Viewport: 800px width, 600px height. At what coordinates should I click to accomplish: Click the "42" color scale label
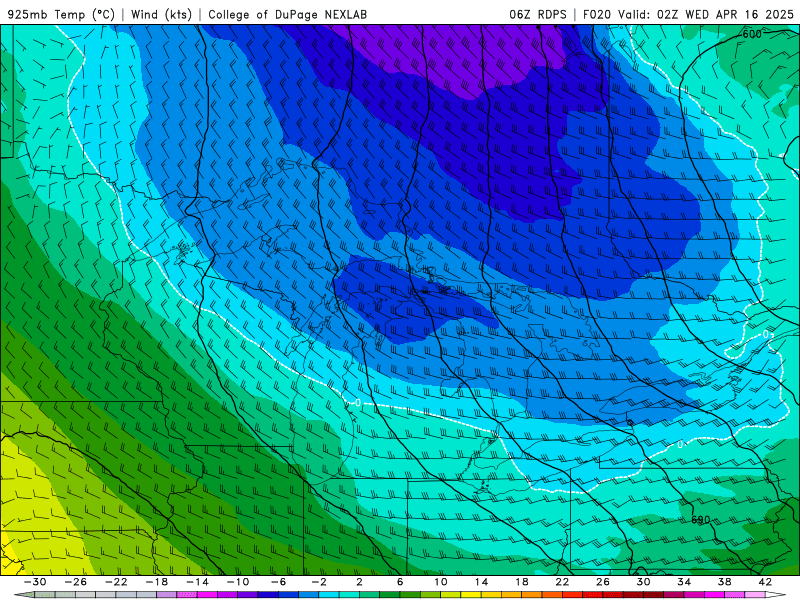tap(765, 582)
